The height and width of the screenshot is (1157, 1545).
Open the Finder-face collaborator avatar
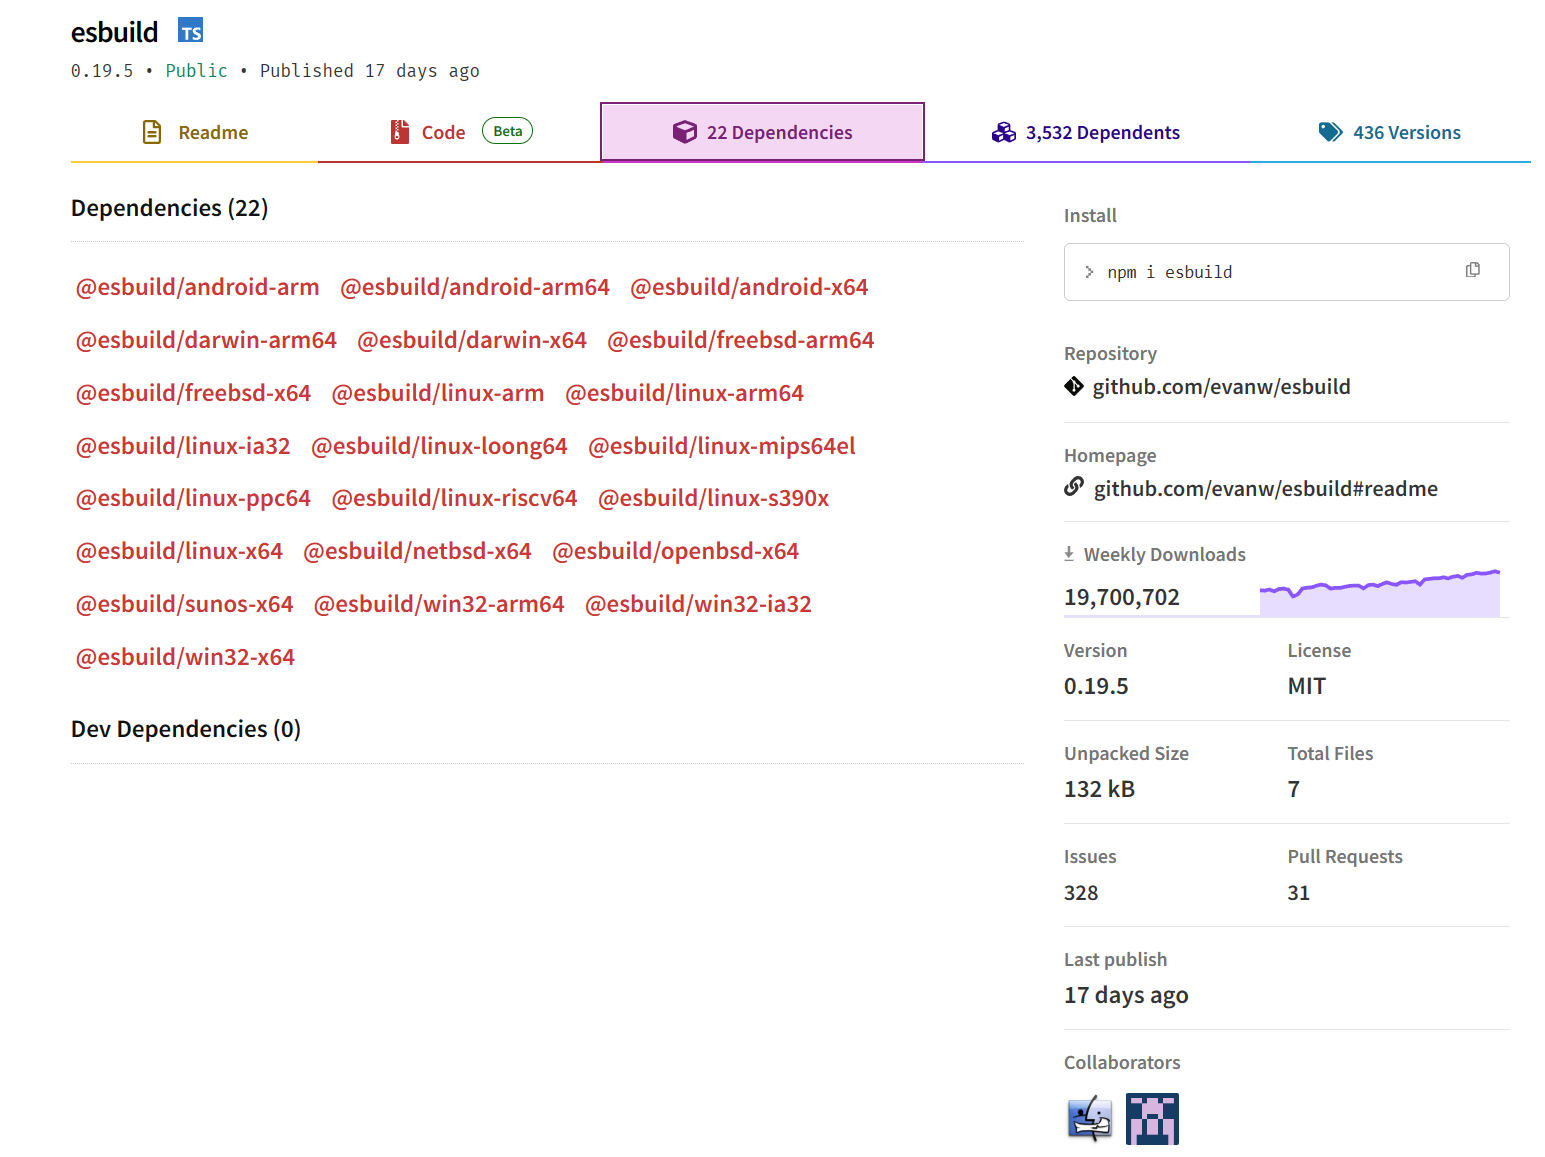coord(1090,1118)
